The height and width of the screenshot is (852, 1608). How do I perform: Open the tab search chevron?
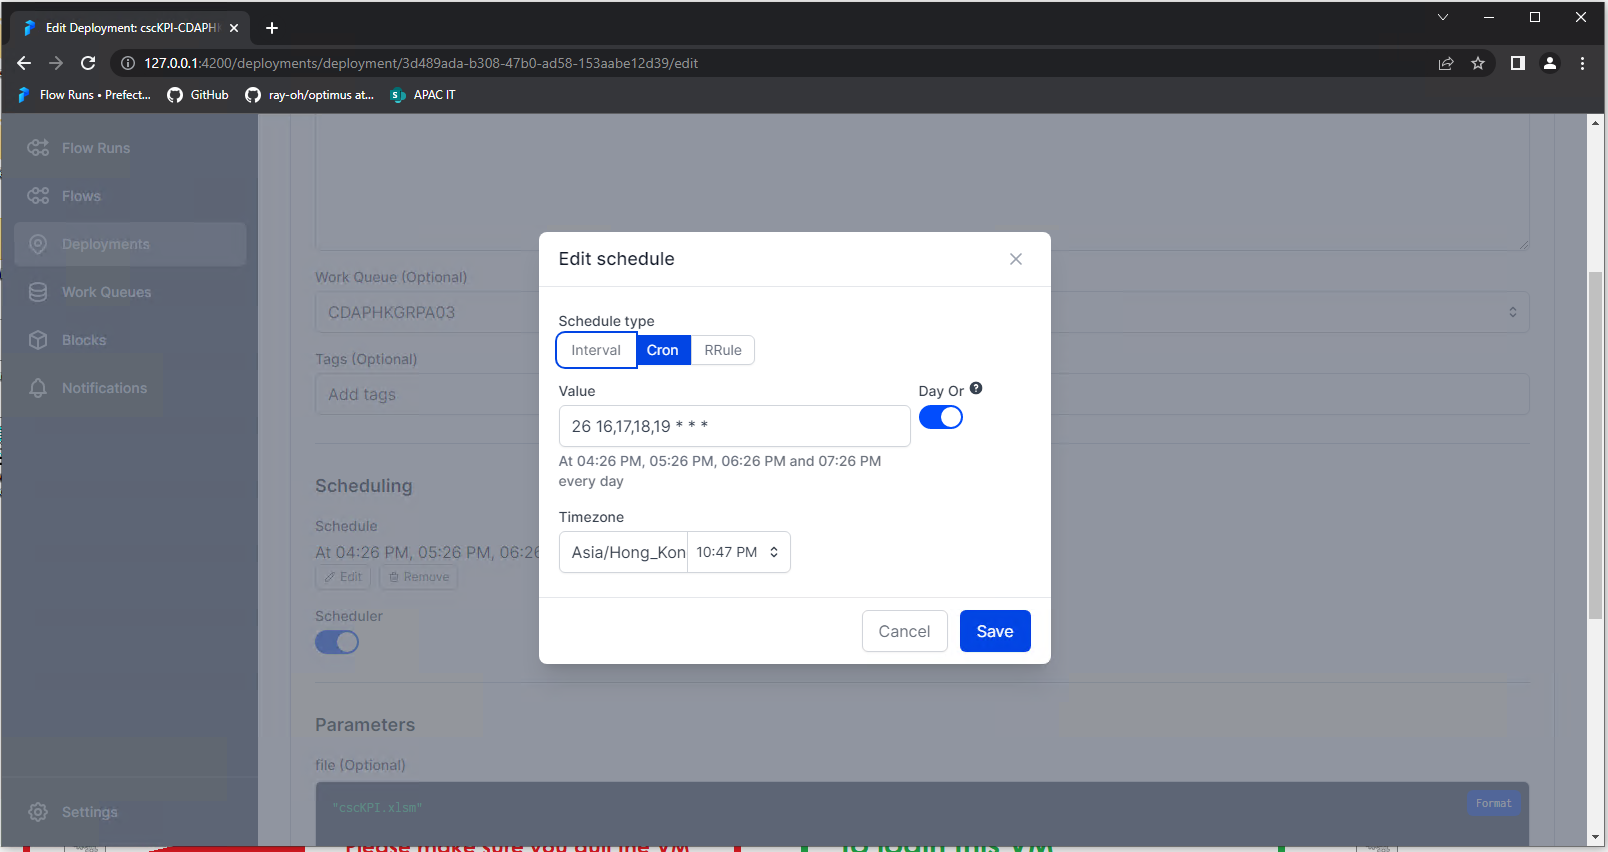[1443, 17]
